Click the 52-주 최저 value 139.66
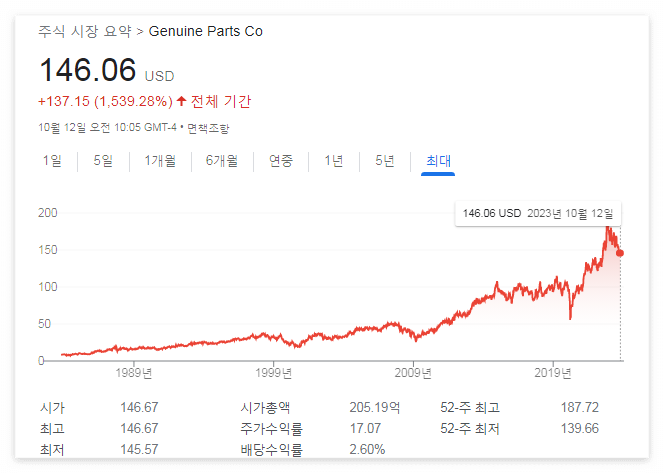664x473 pixels. 580,429
